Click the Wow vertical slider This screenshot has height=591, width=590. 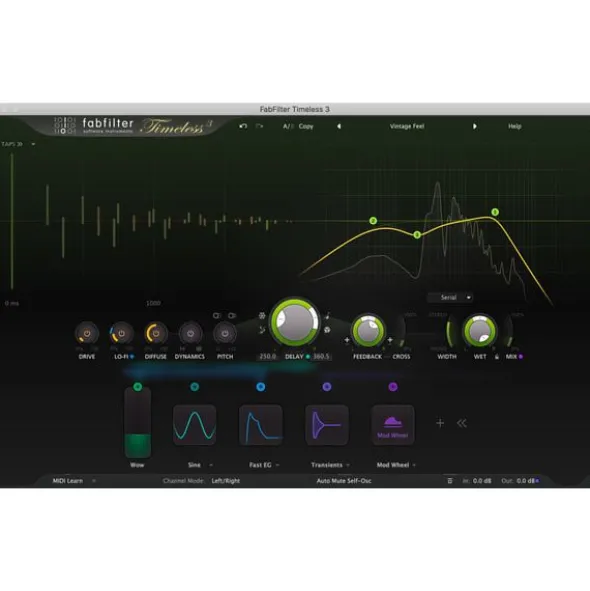138,424
